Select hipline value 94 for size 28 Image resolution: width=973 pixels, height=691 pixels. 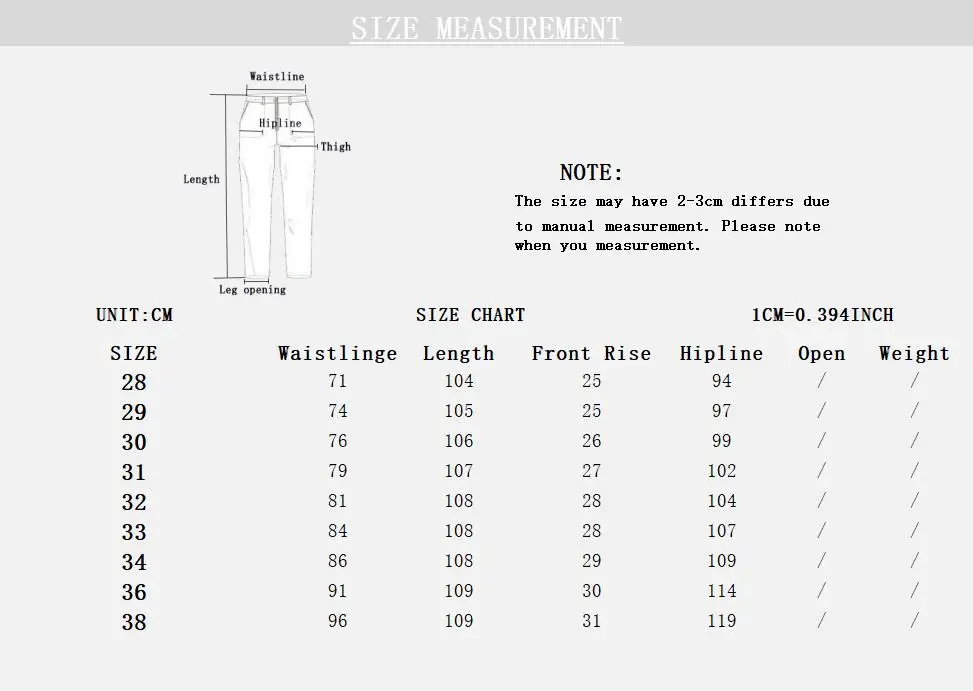[721, 381]
